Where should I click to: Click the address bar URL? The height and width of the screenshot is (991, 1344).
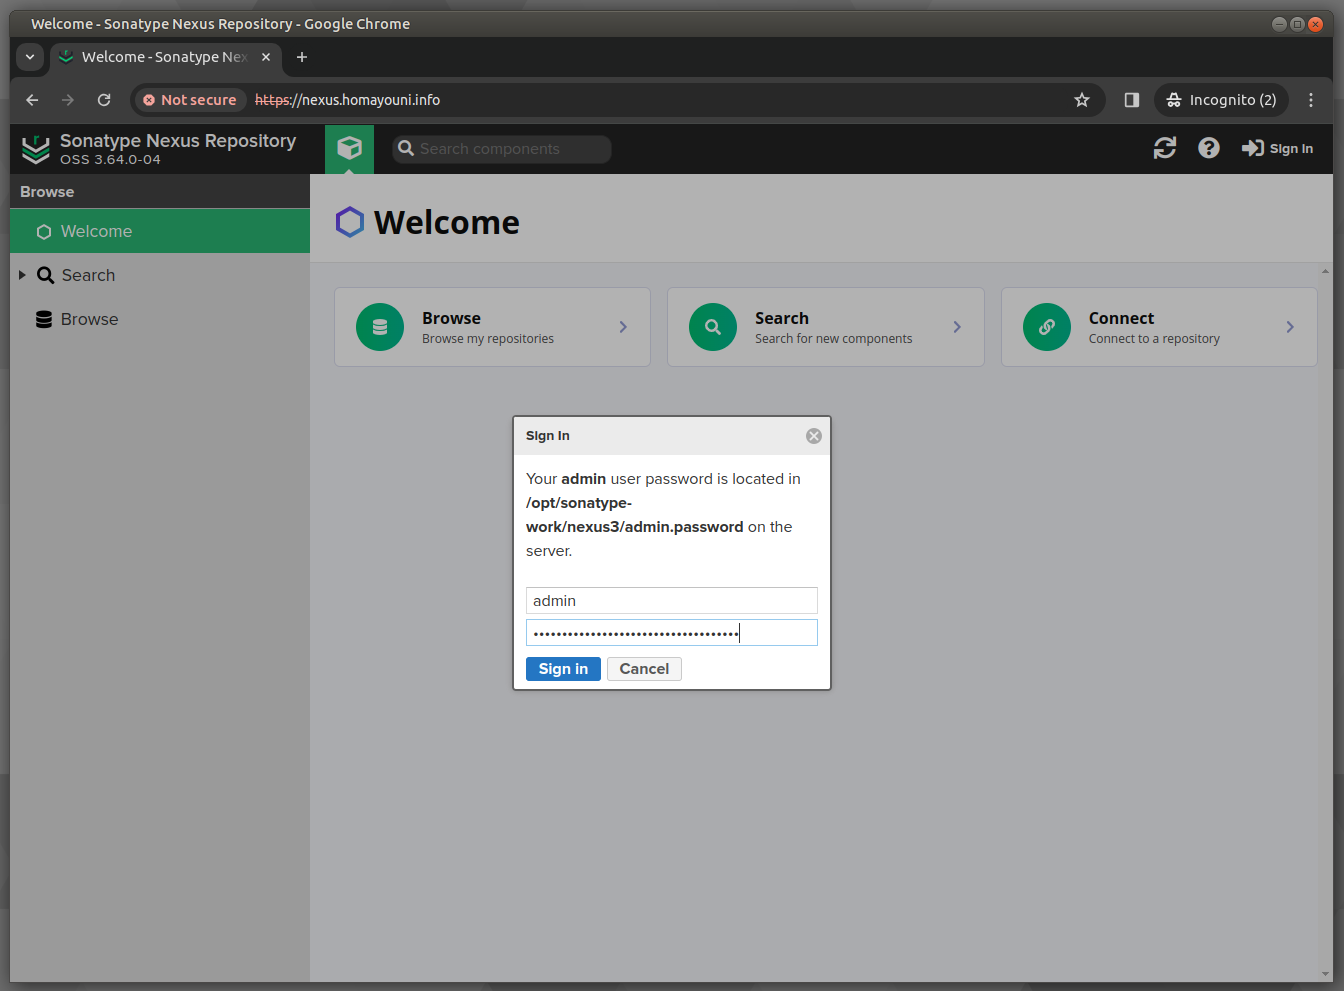coord(347,100)
